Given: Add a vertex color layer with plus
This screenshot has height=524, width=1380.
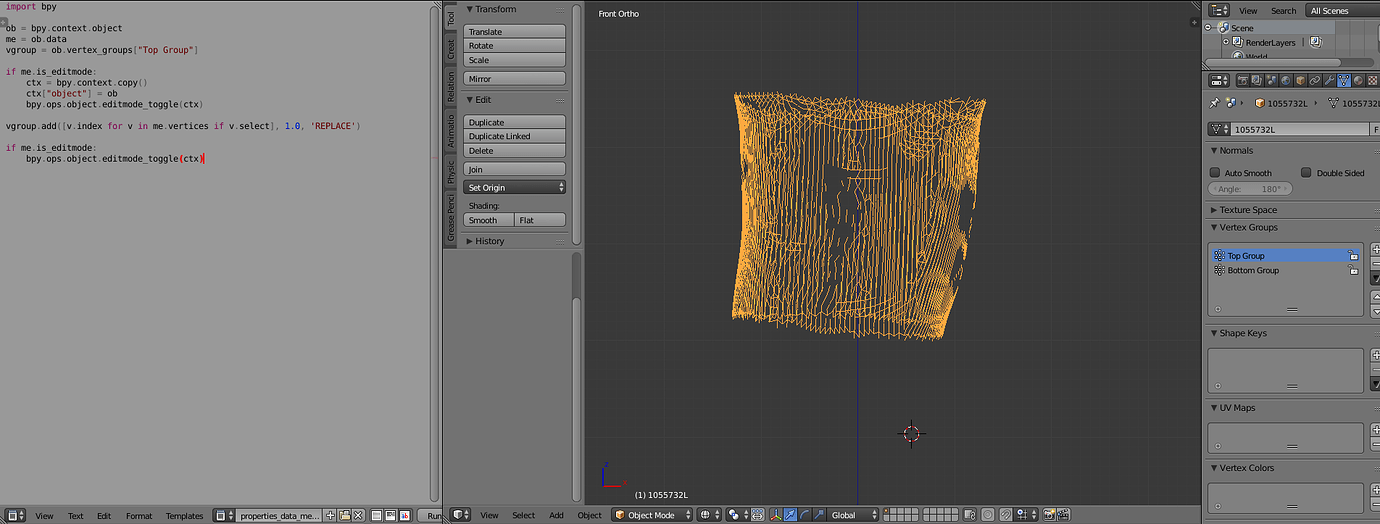Looking at the screenshot, I should tap(1375, 490).
